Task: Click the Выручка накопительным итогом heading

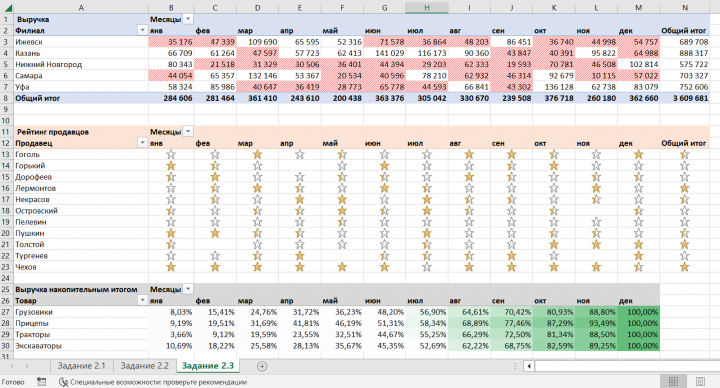Action: 76,289
